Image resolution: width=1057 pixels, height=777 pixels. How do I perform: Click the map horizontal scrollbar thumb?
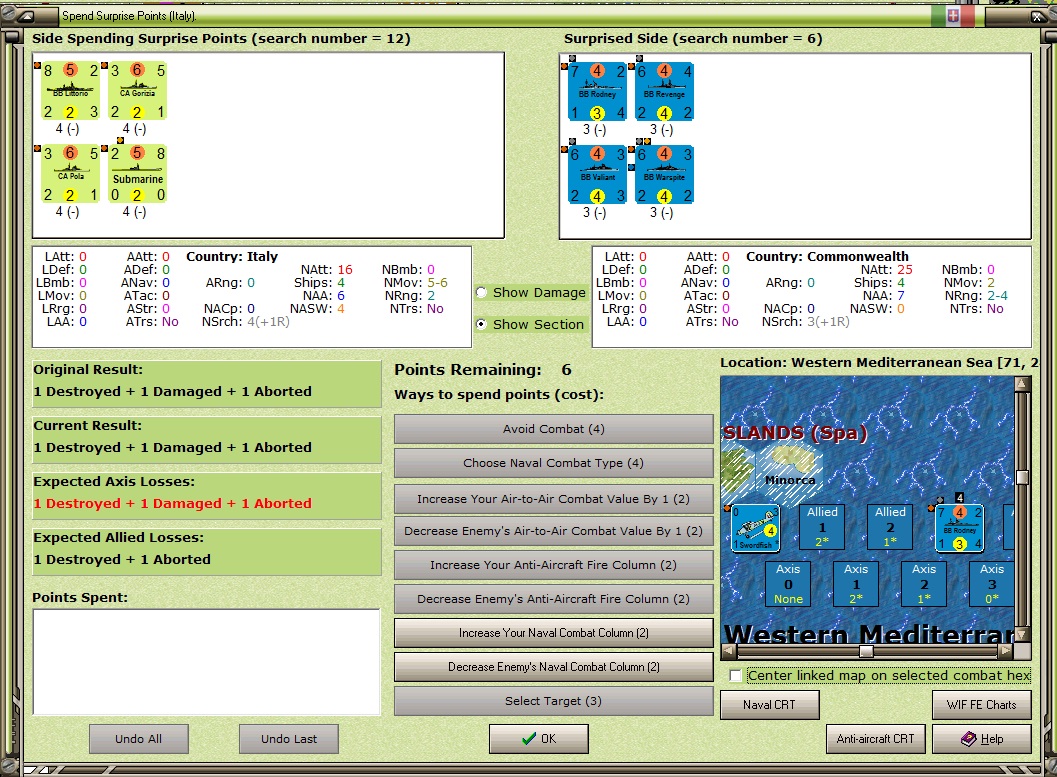866,651
